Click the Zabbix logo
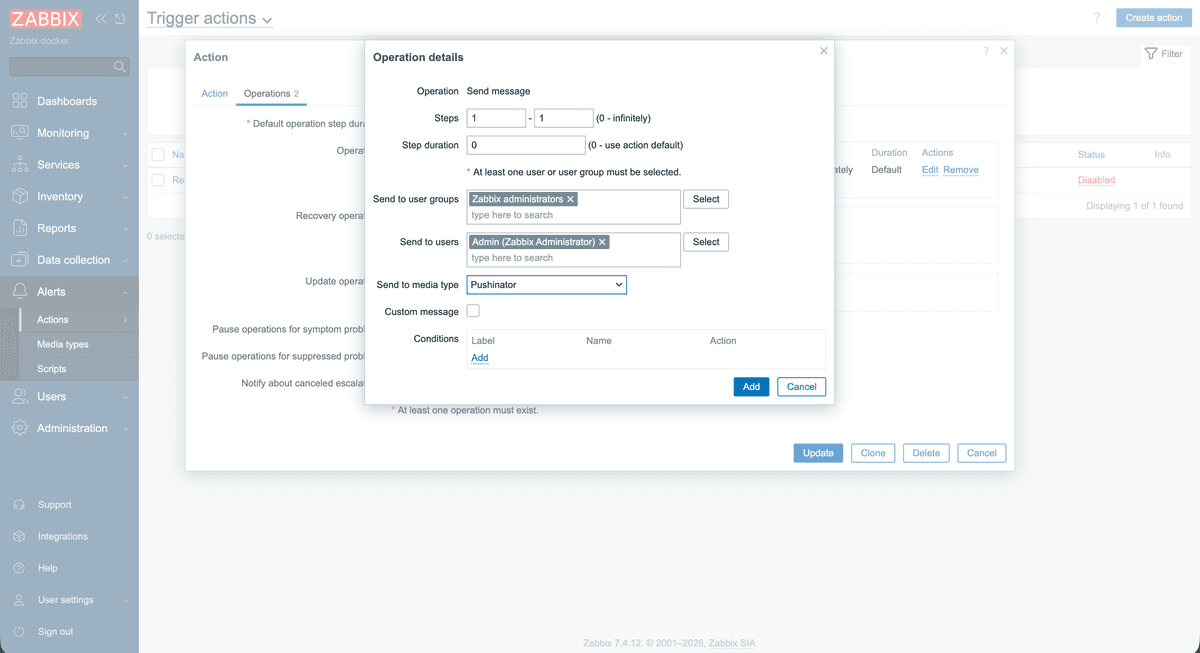1200x653 pixels. 45,19
